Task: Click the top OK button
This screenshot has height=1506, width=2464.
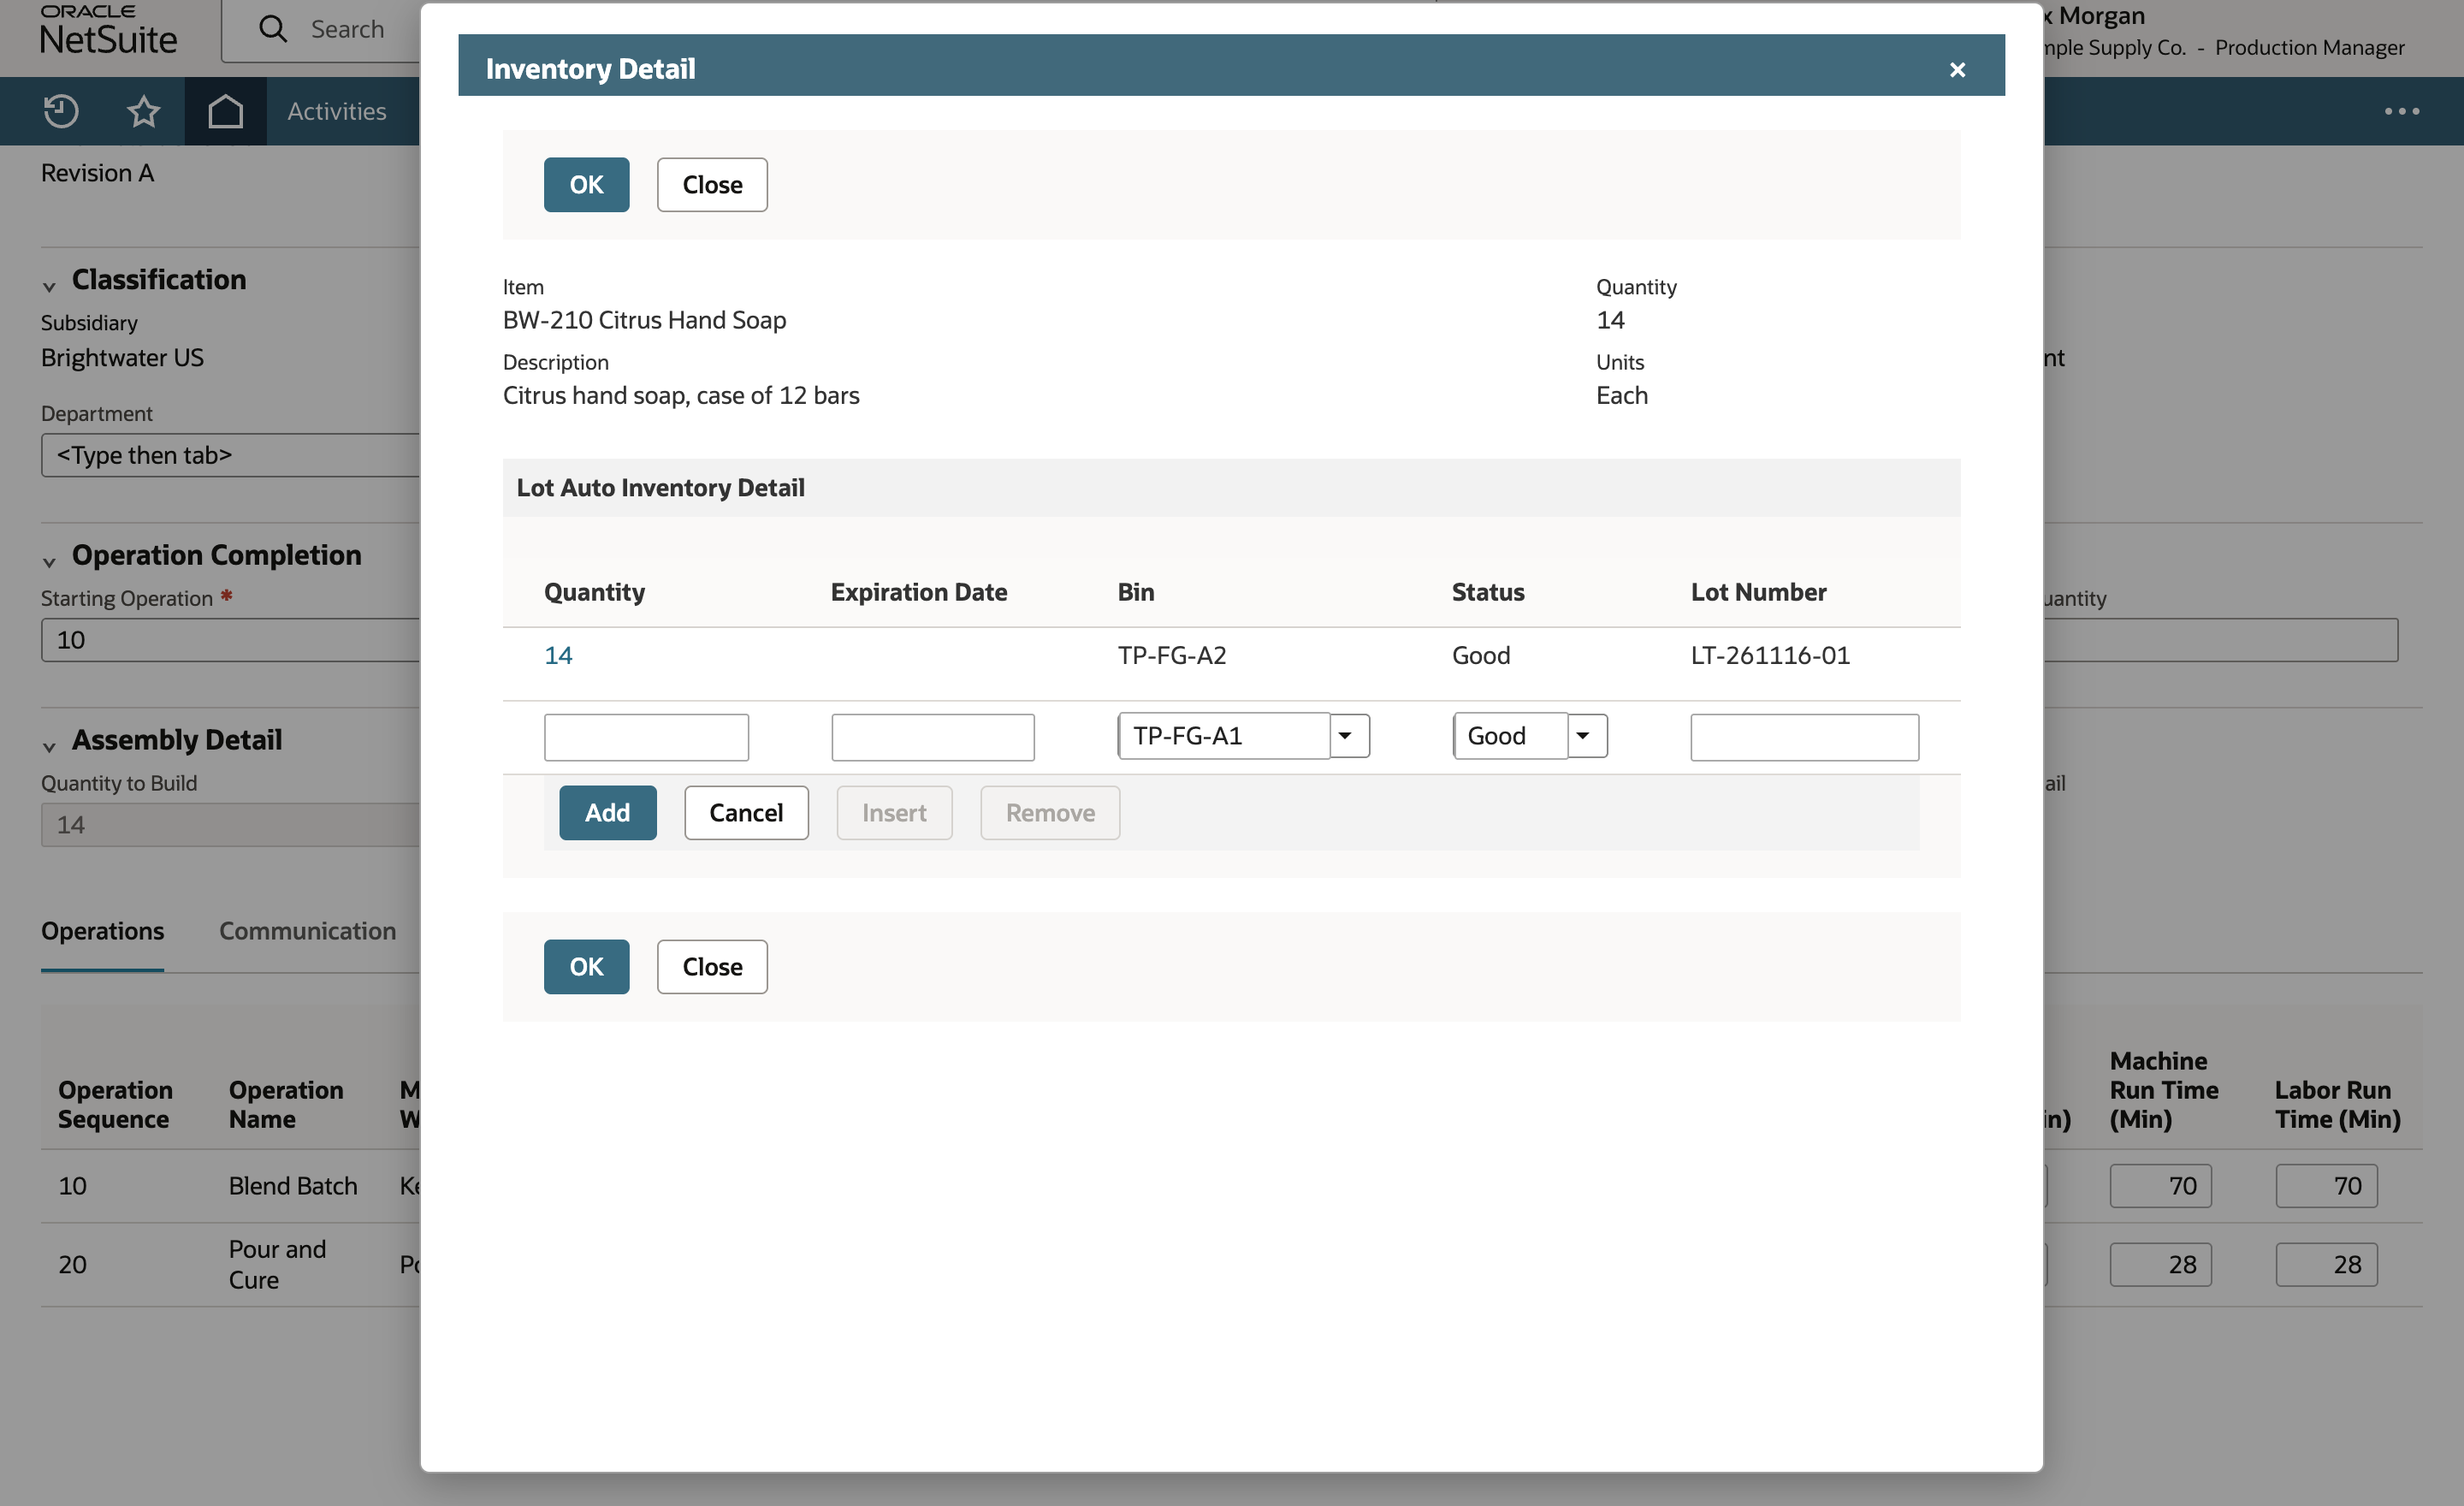Action: [586, 184]
